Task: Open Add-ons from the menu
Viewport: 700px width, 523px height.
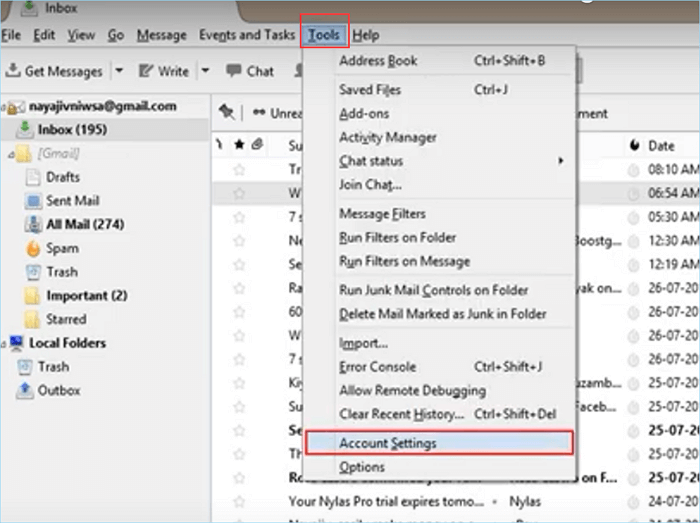Action: tap(439, 114)
